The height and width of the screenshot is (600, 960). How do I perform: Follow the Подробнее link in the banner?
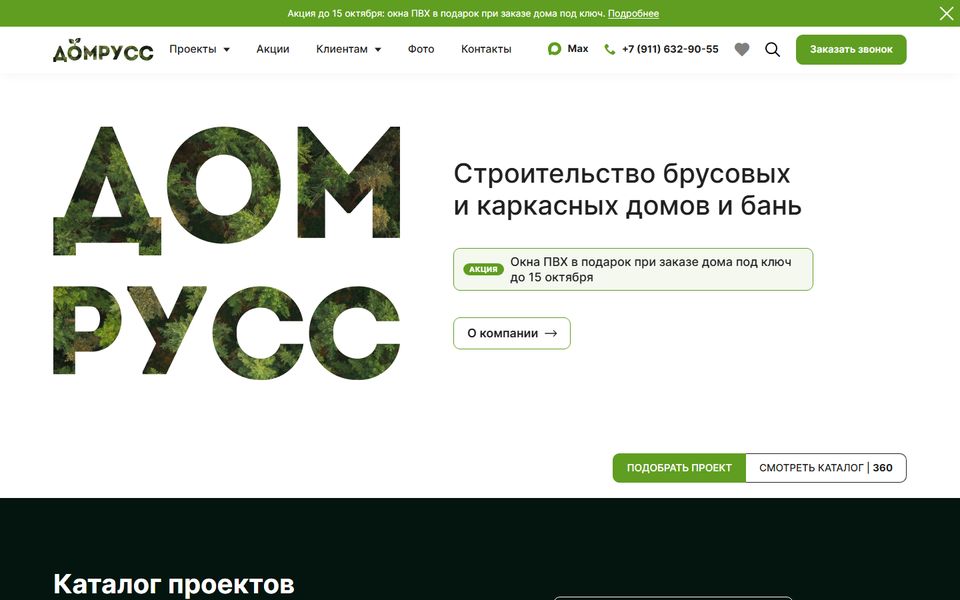coord(633,13)
